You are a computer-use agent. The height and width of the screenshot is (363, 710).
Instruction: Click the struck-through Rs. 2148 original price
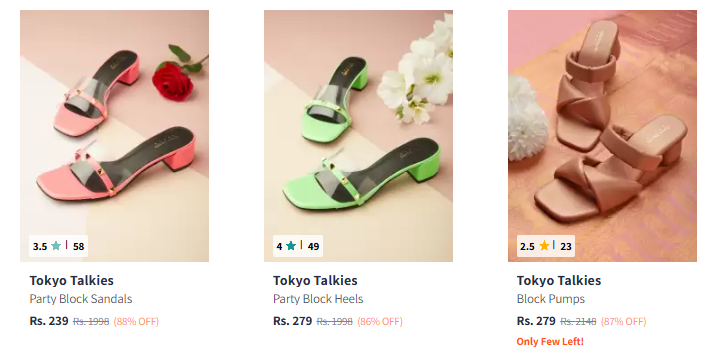point(578,322)
